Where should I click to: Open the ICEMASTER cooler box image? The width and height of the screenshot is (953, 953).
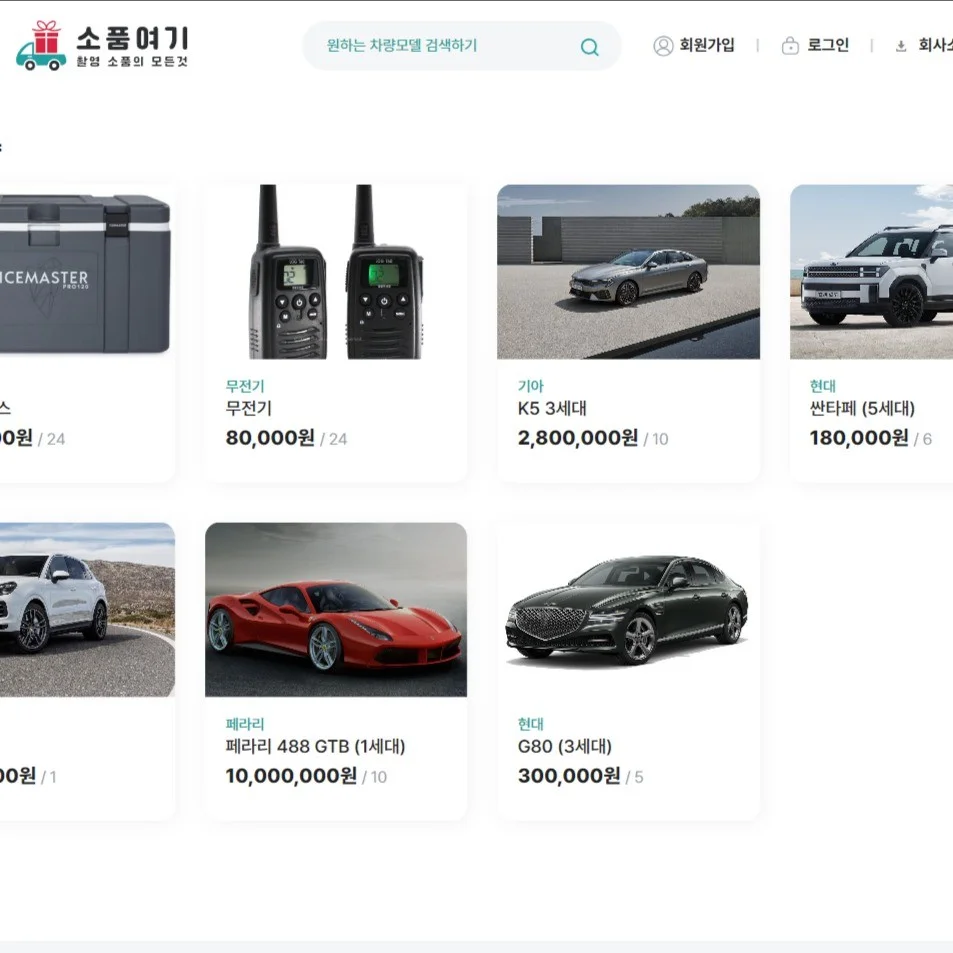click(x=84, y=272)
